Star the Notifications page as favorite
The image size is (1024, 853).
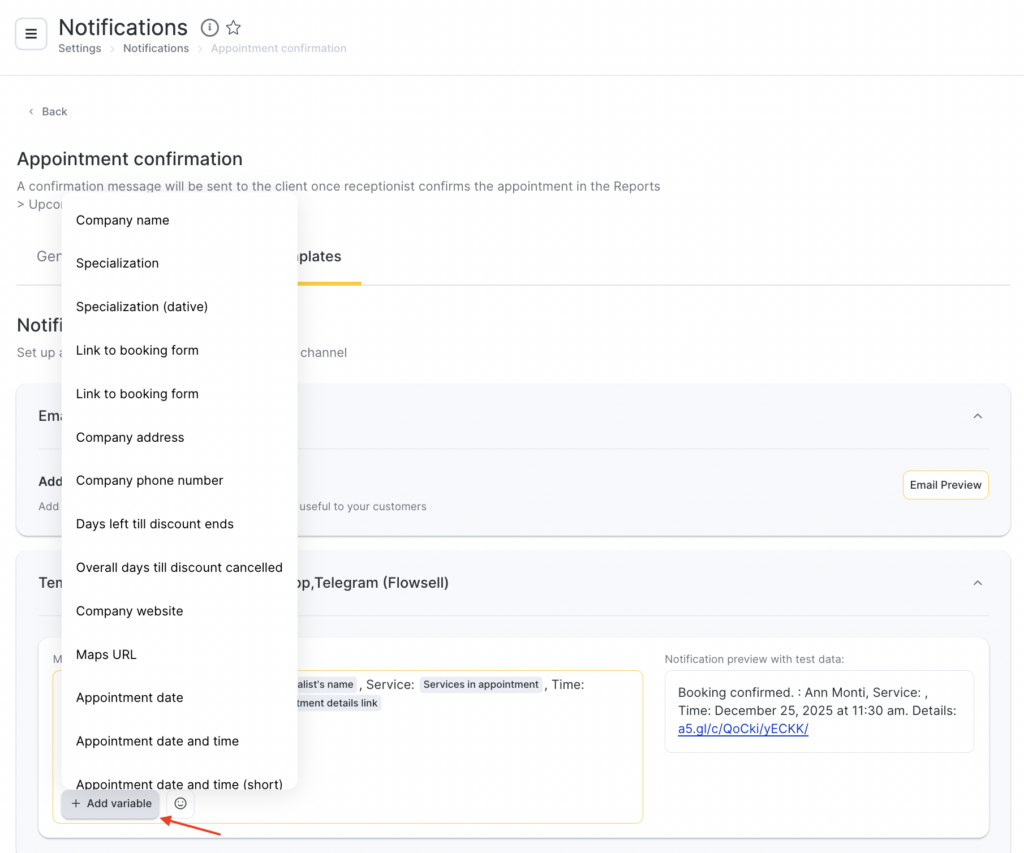tap(233, 28)
